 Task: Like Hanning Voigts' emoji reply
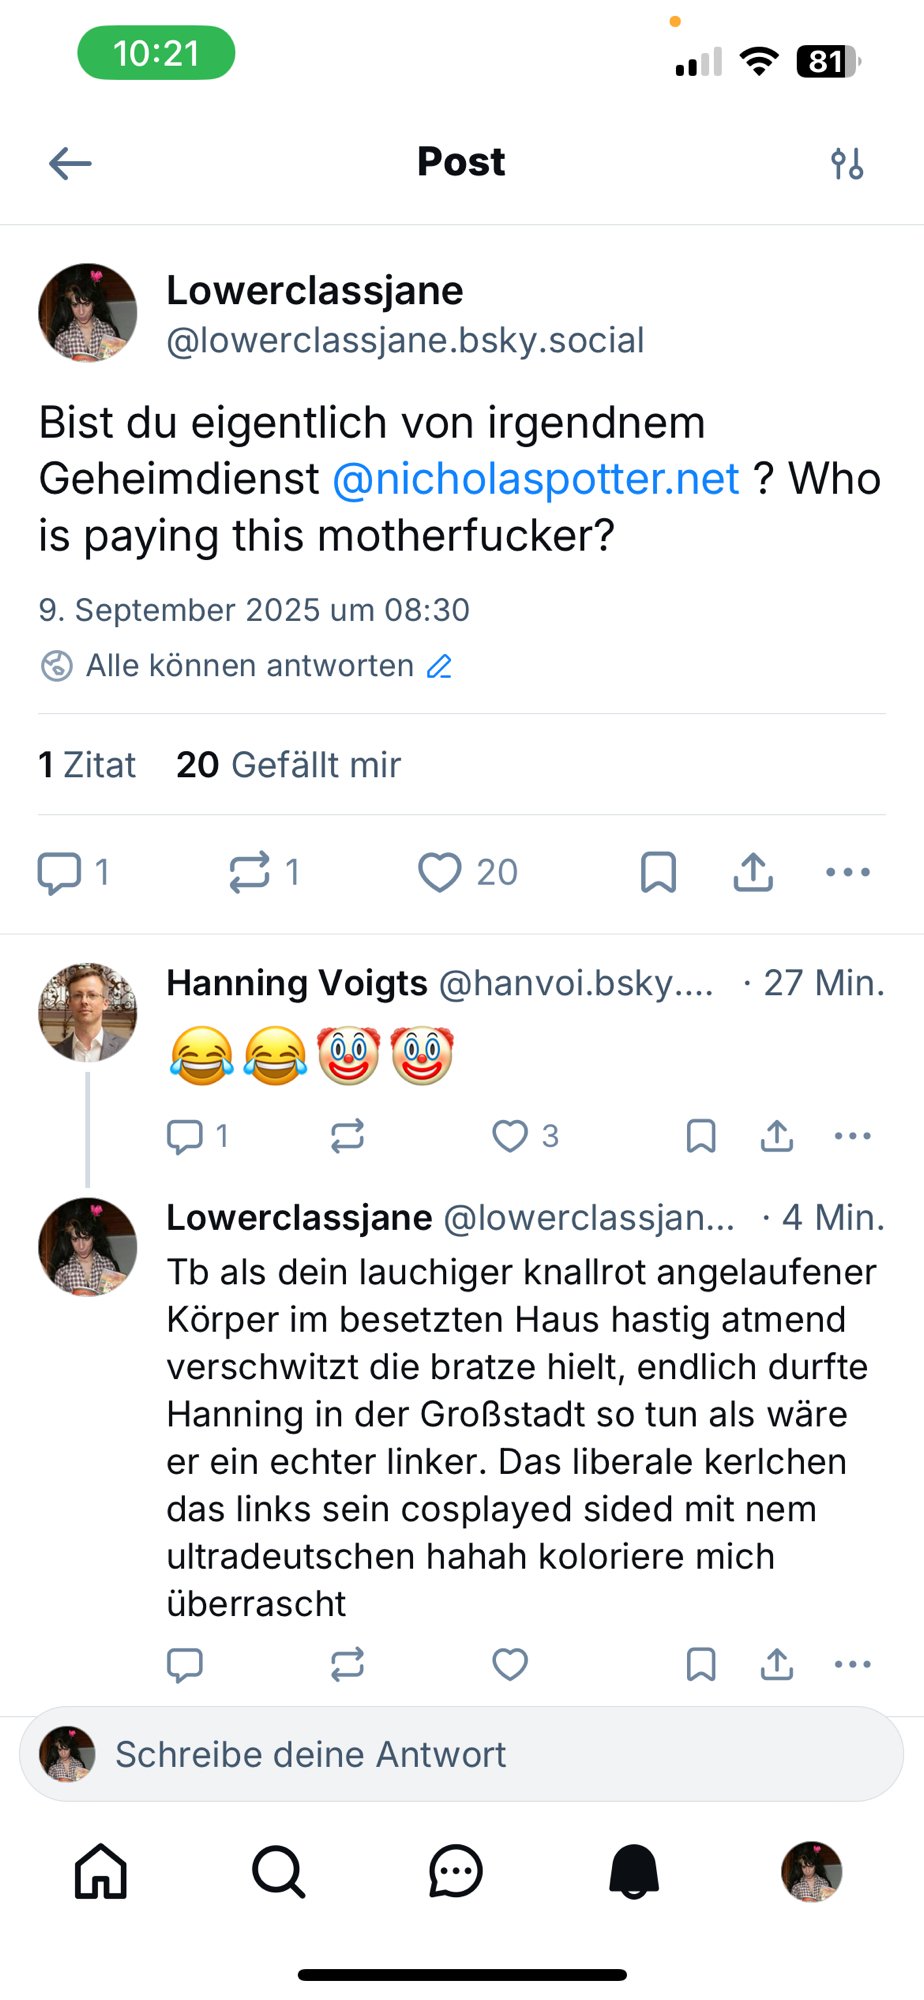point(510,1136)
